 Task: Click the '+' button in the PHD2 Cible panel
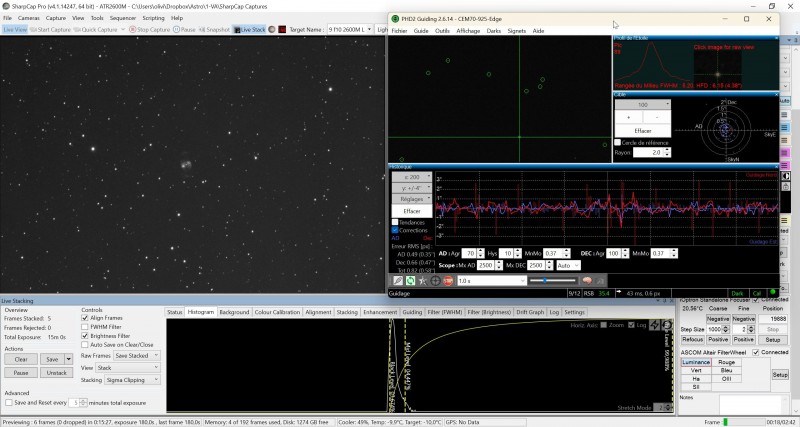pyautogui.click(x=628, y=117)
